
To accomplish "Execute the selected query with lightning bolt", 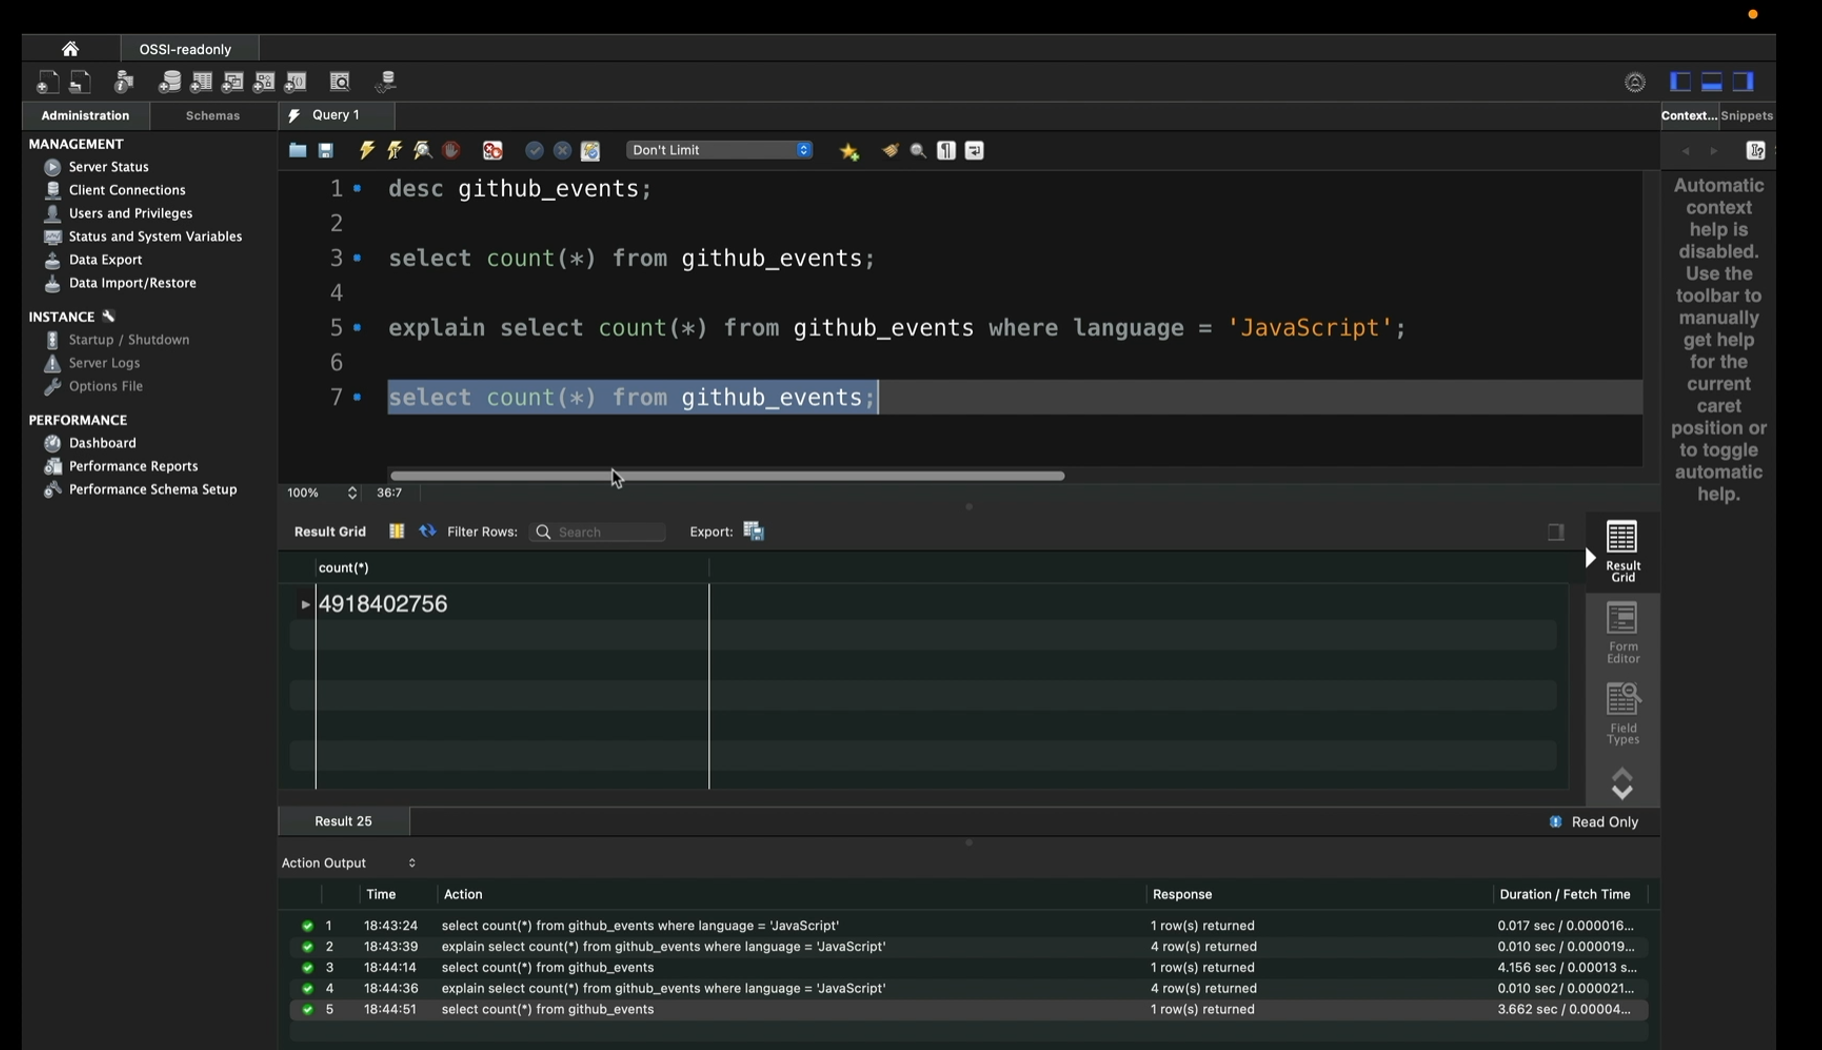I will pyautogui.click(x=367, y=150).
